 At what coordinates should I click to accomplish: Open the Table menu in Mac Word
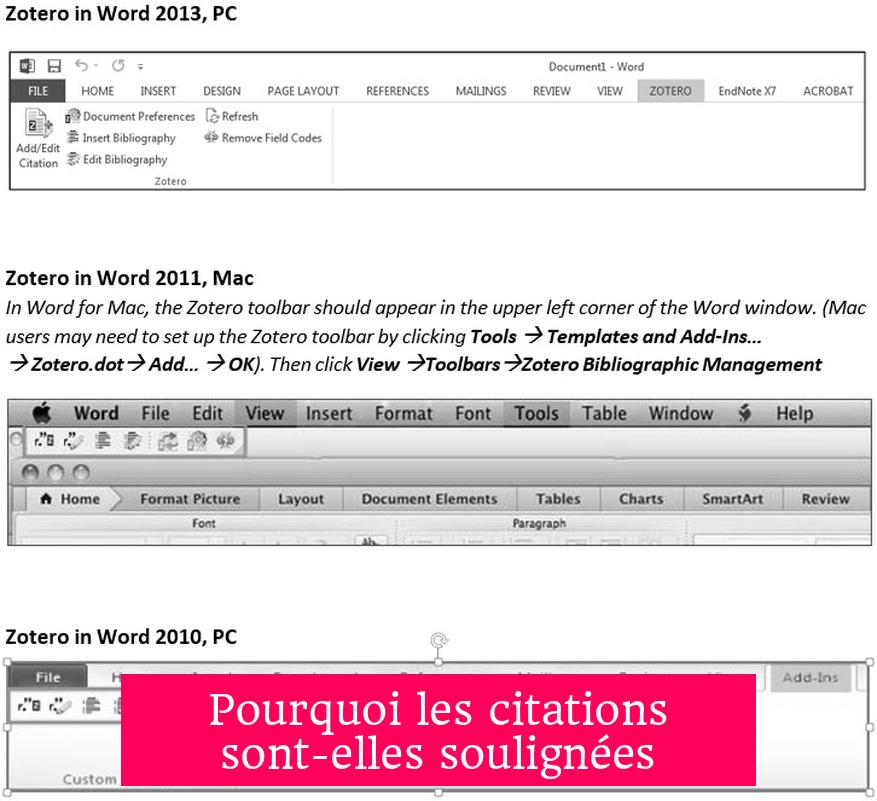[604, 413]
